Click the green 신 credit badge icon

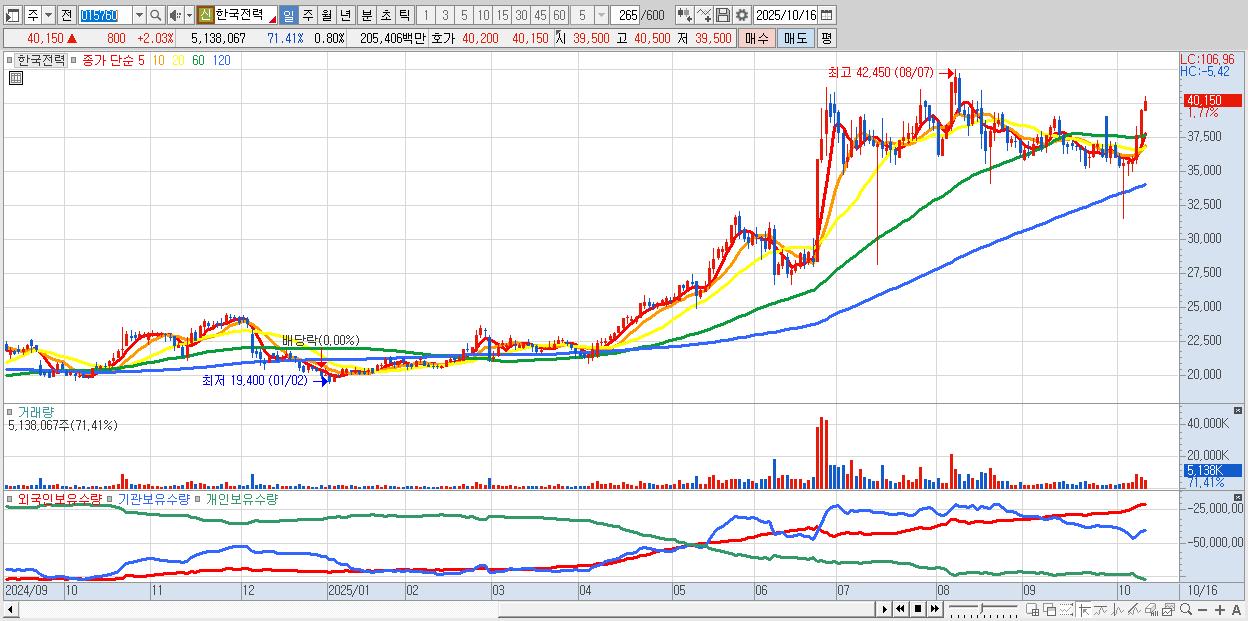(x=205, y=15)
